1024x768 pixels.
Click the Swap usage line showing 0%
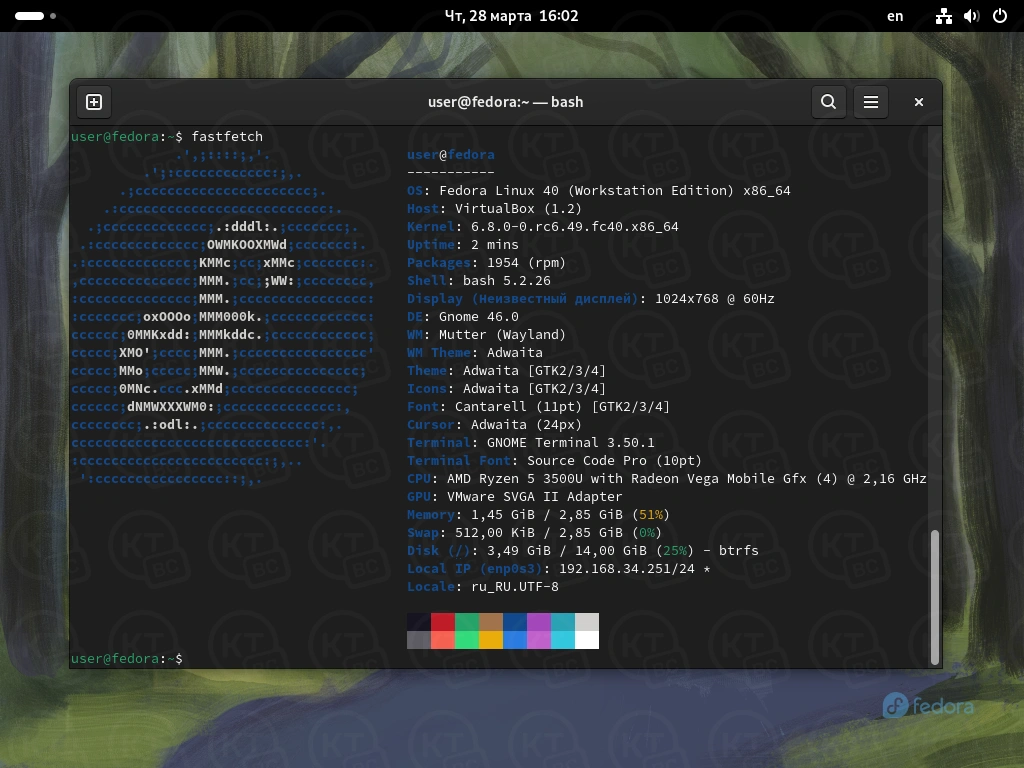coord(534,533)
